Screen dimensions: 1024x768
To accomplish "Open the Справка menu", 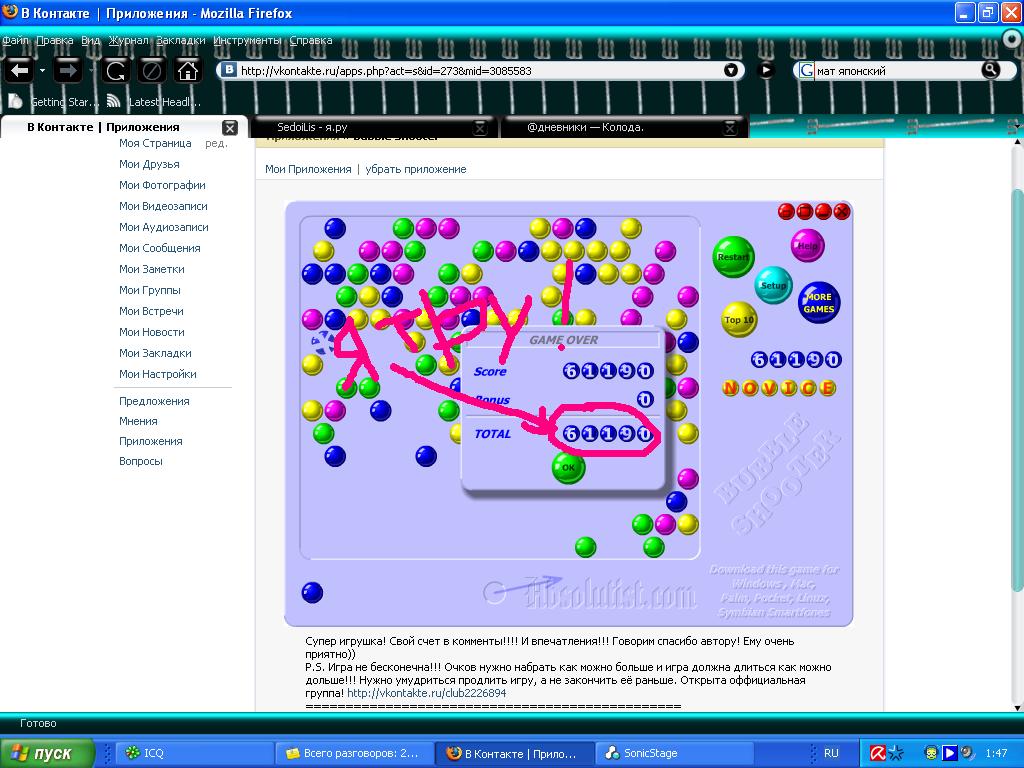I will [311, 40].
